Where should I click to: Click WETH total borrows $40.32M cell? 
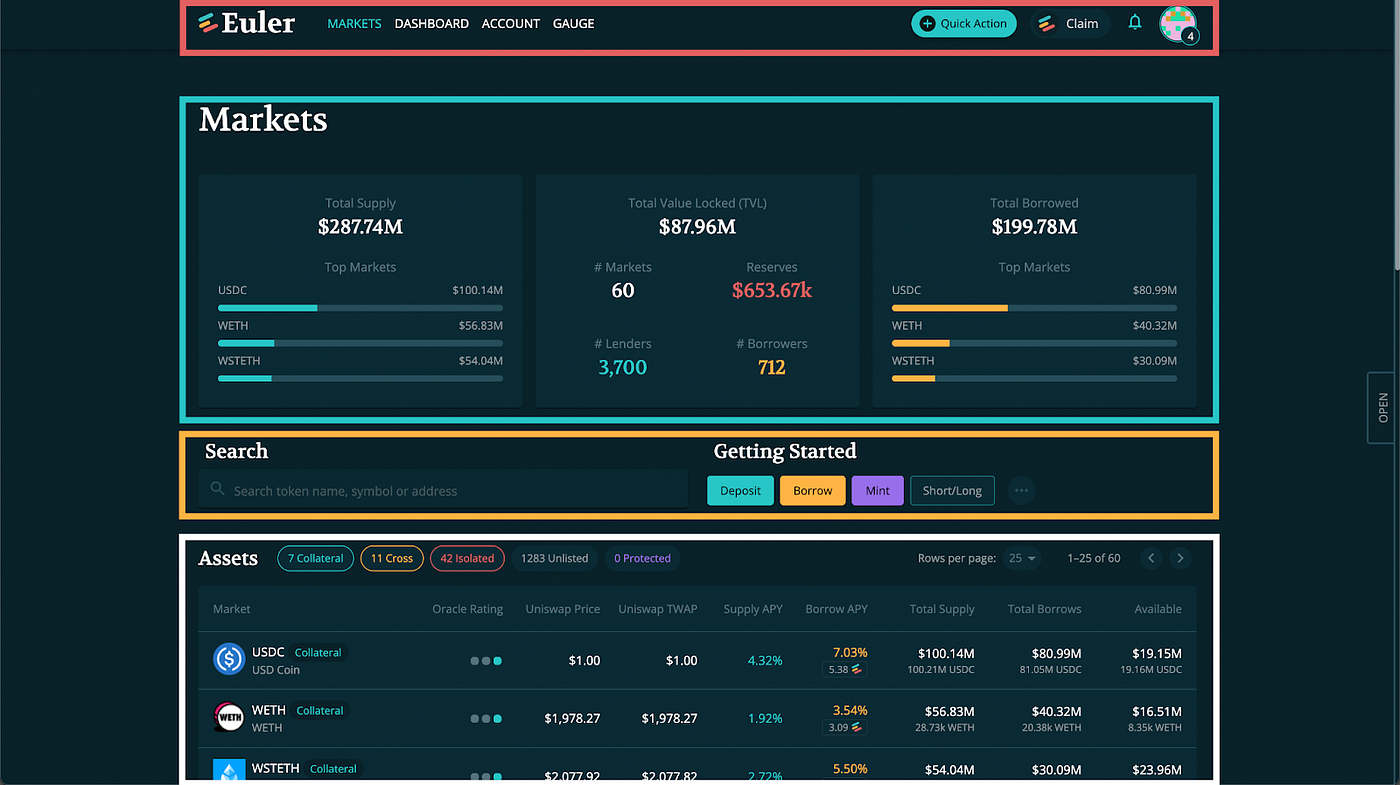(1056, 711)
